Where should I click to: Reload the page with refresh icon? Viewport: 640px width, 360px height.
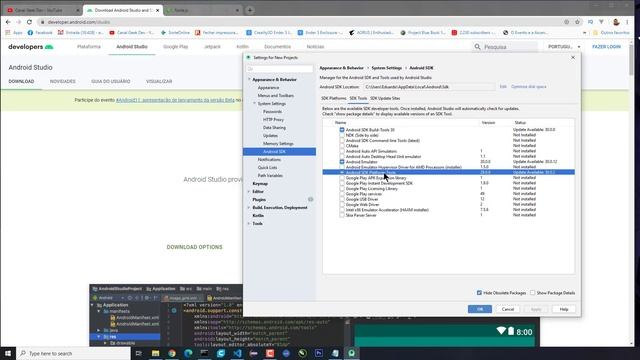coord(29,22)
